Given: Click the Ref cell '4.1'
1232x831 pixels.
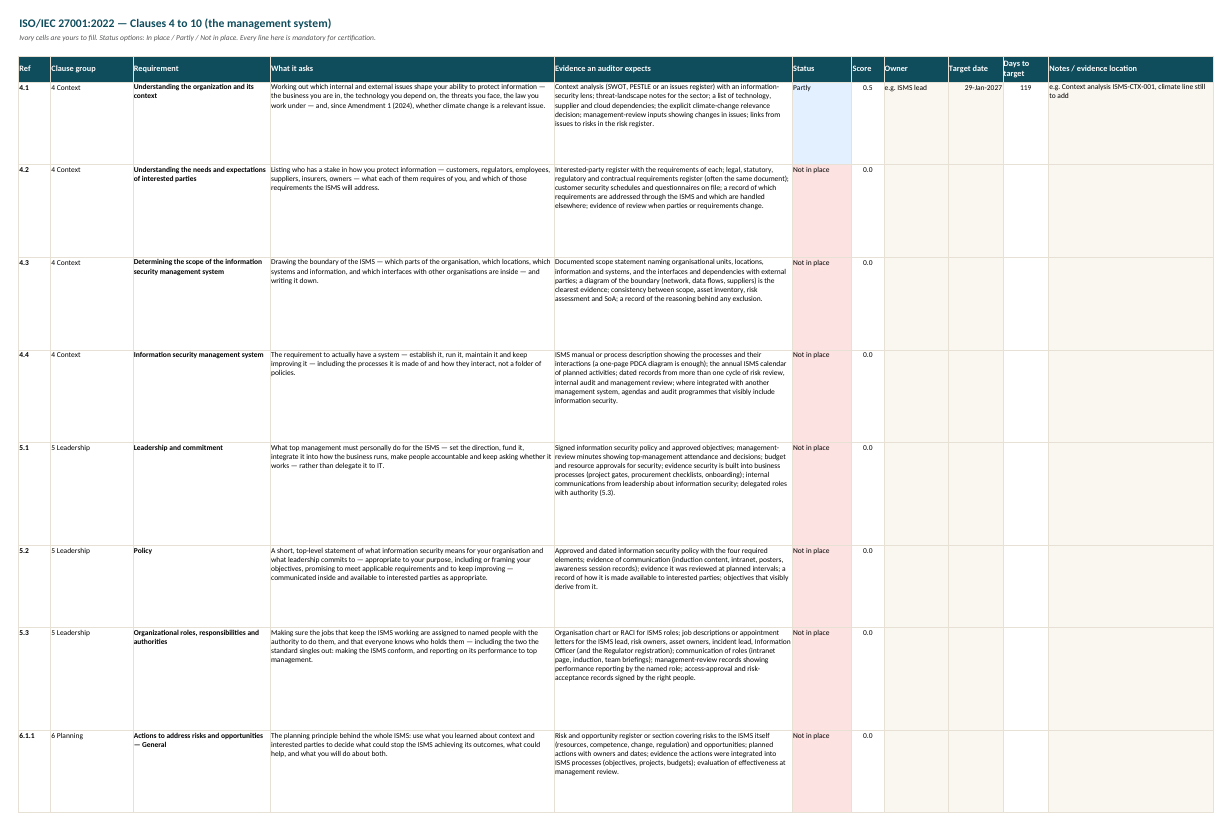Looking at the screenshot, I should point(34,122).
